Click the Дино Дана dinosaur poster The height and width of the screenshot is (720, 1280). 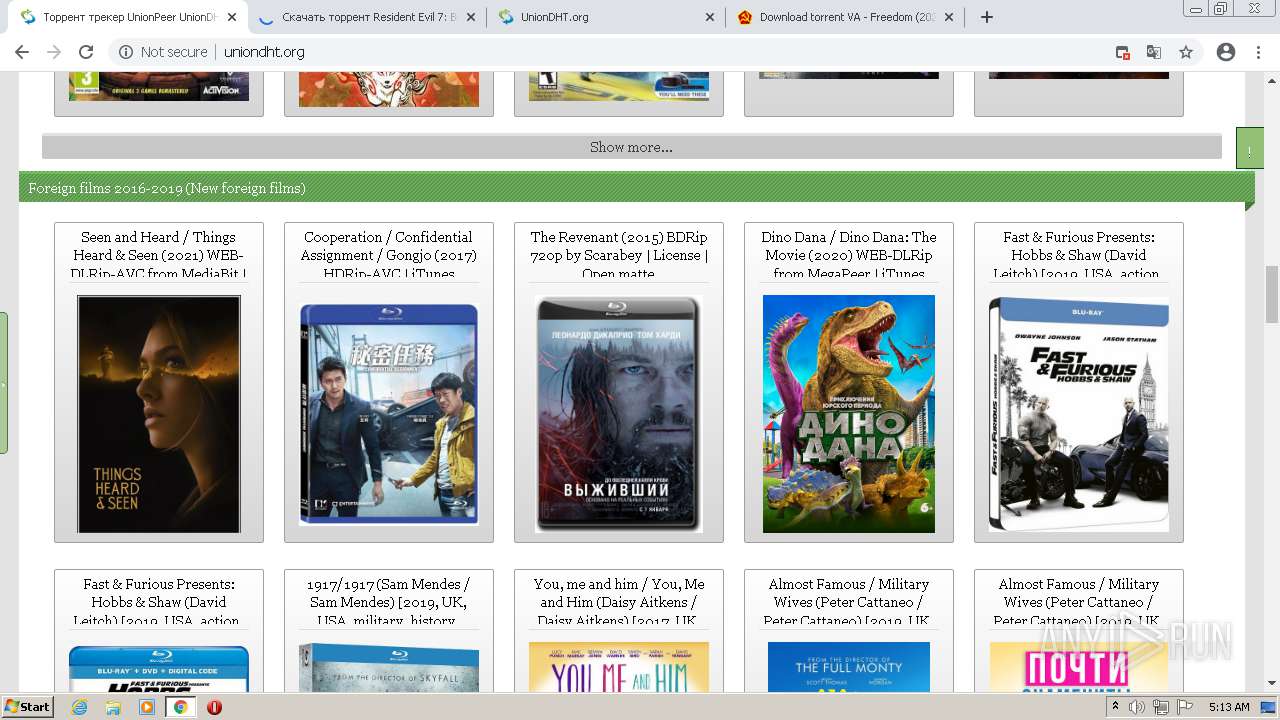pos(849,414)
